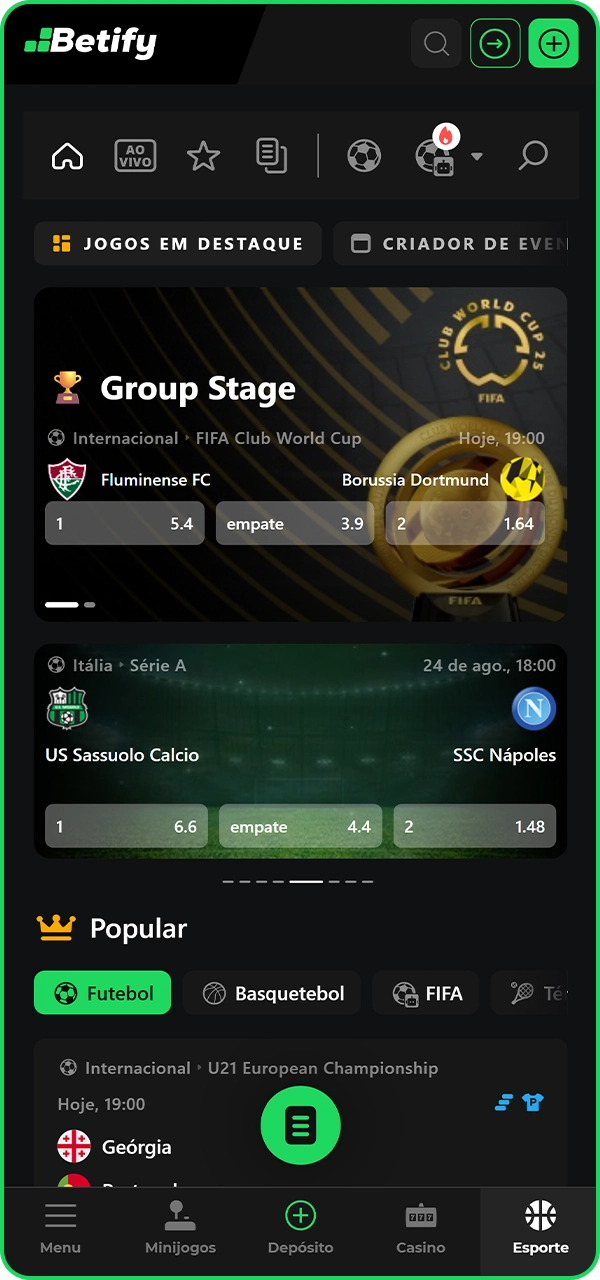Screen dimensions: 600x1280
Task: Expand the sports dropdown arrow next to the flame icon
Action: click(x=477, y=156)
